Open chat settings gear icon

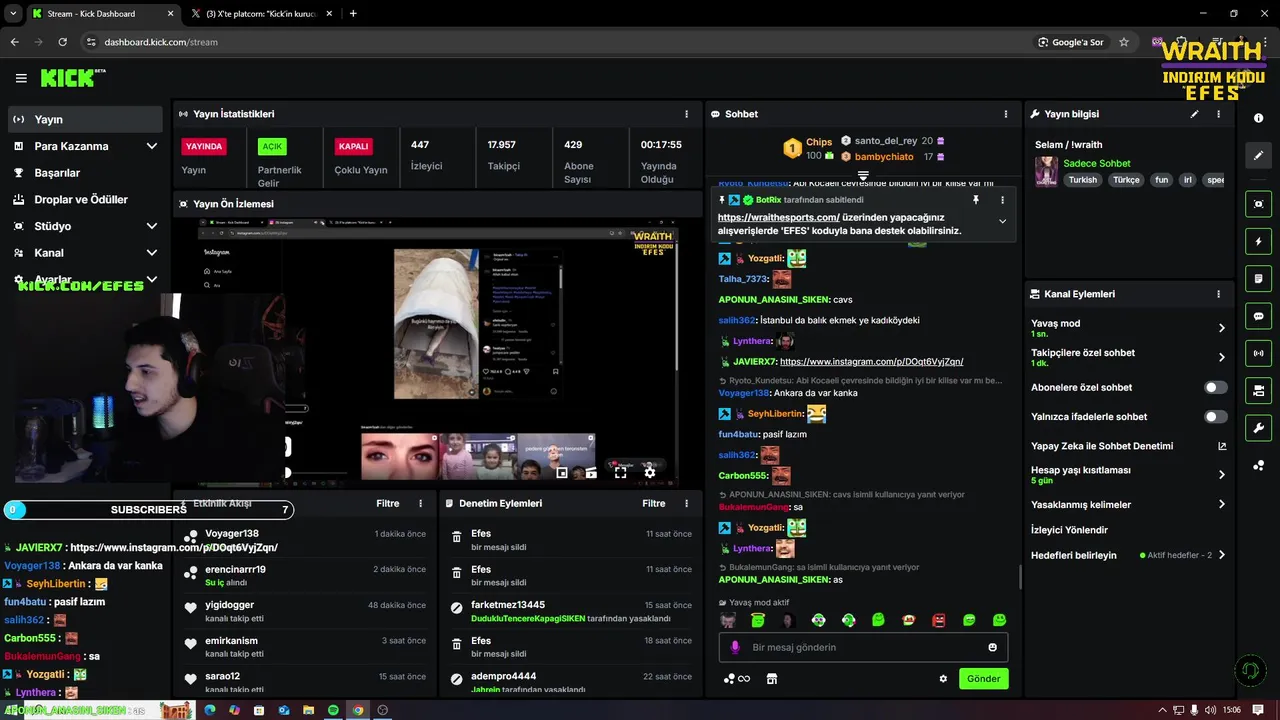tap(942, 679)
